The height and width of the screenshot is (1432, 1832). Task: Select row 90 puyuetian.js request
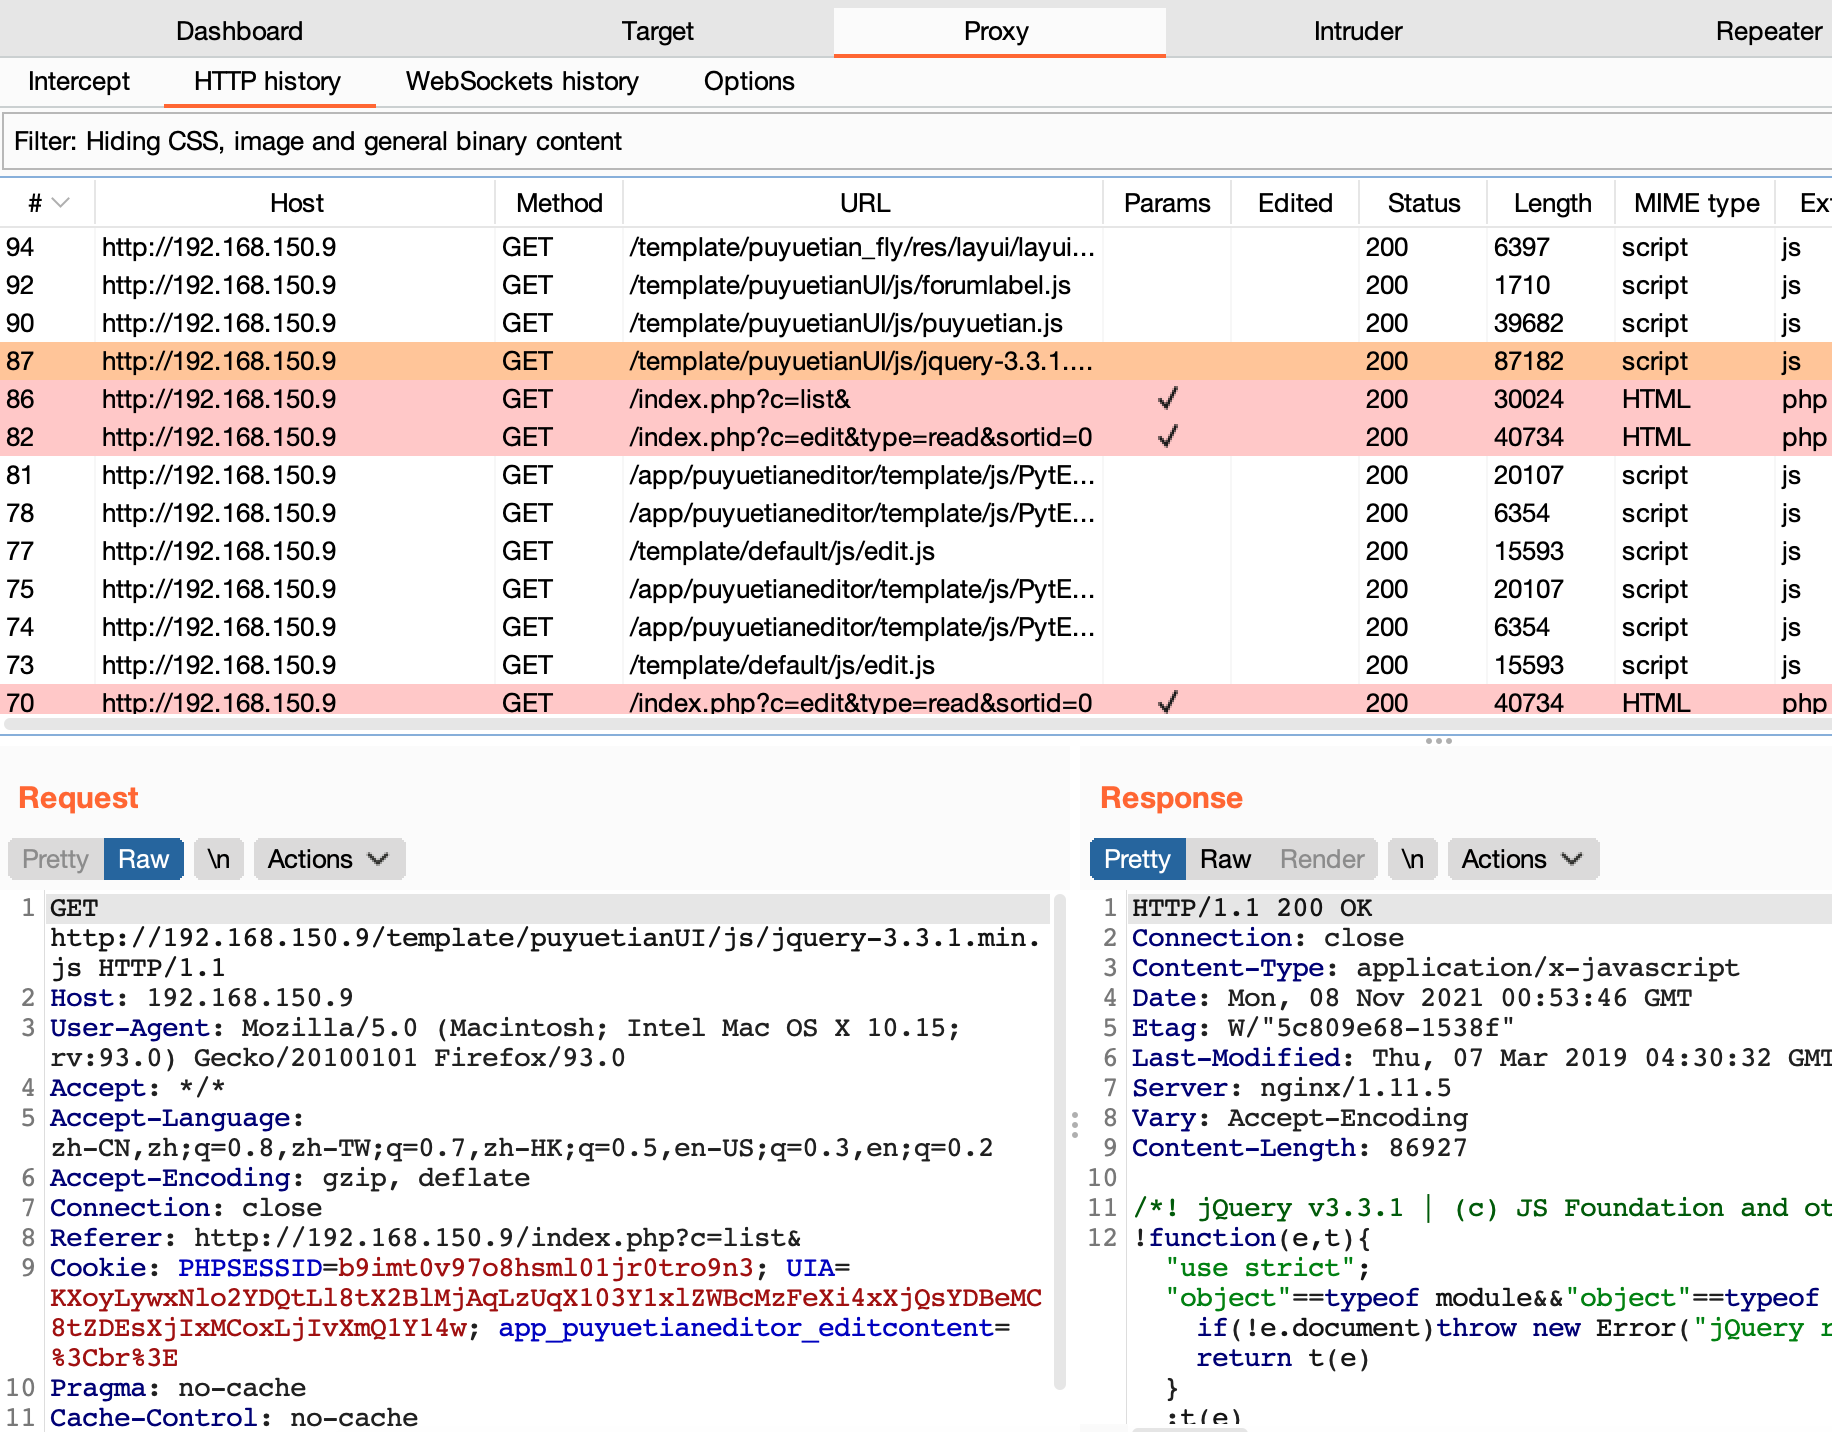pyautogui.click(x=916, y=323)
